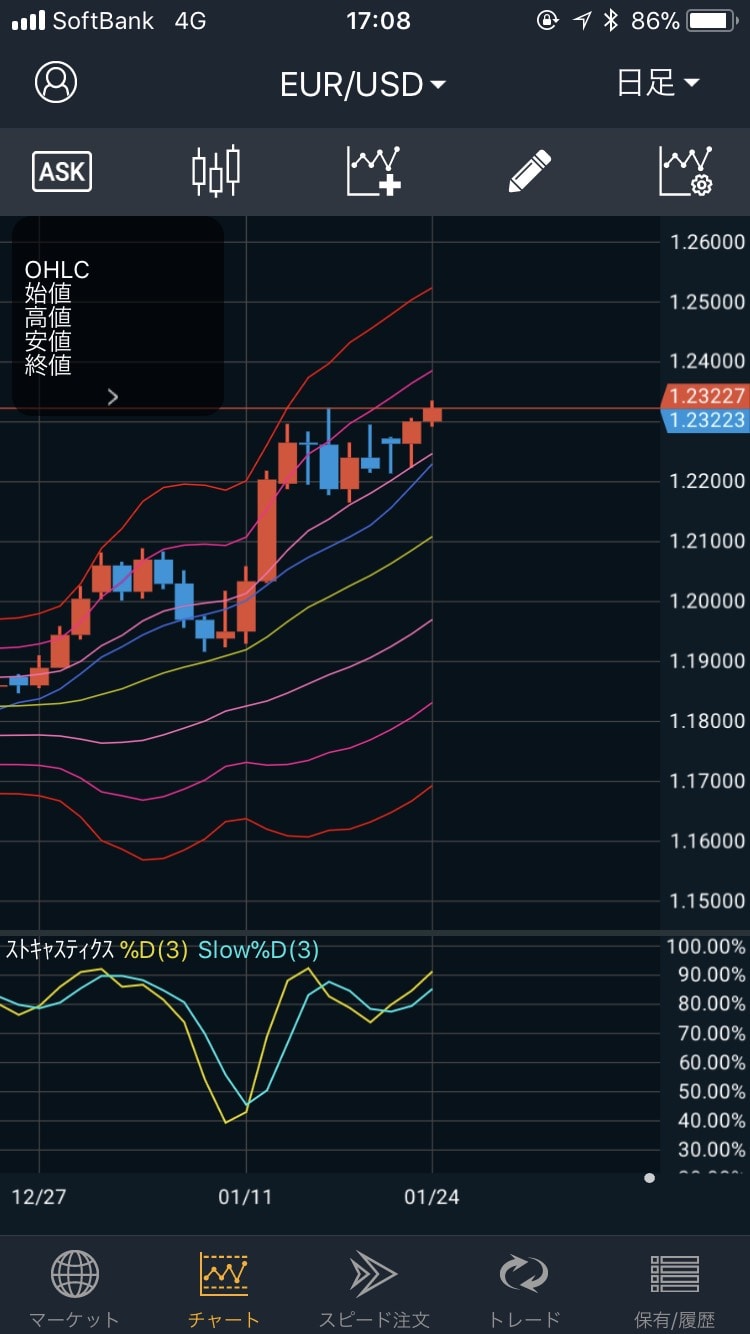Tap the 安値 low price label
The image size is (750, 1334).
click(48, 342)
